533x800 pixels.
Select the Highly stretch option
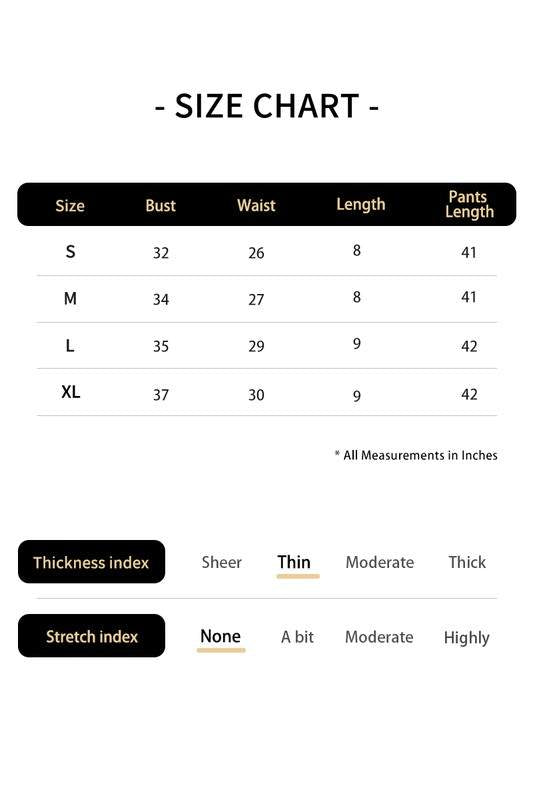coord(467,637)
